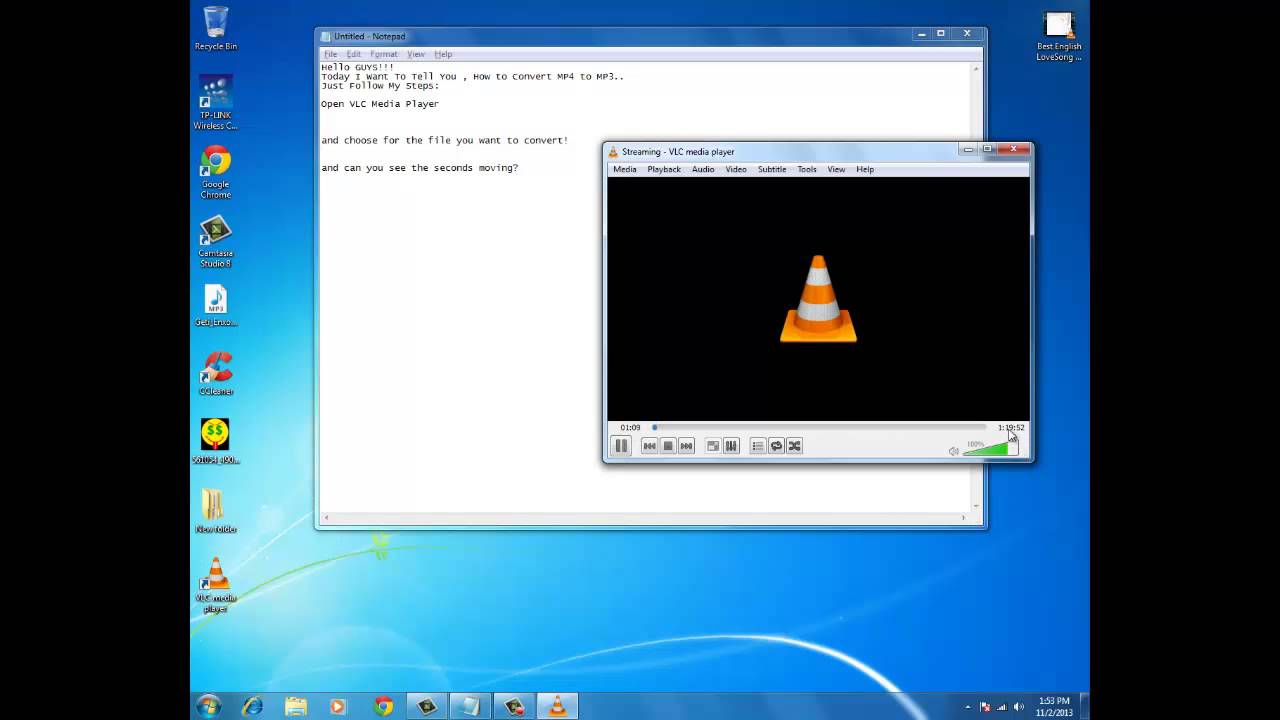This screenshot has width=1280, height=720.
Task: Open VLC Help menu
Action: click(x=865, y=169)
